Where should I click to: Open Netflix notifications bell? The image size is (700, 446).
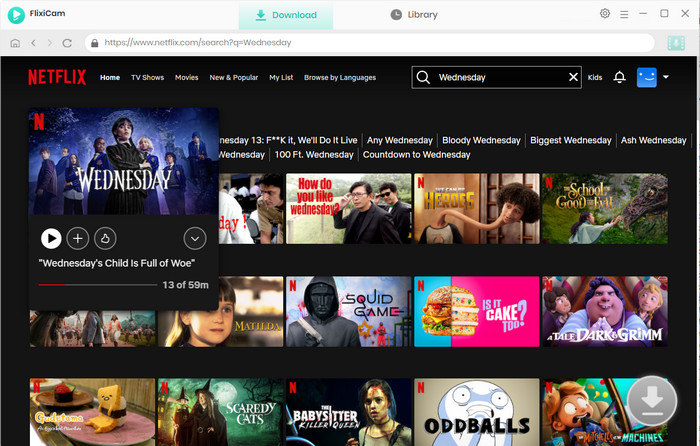pos(619,77)
